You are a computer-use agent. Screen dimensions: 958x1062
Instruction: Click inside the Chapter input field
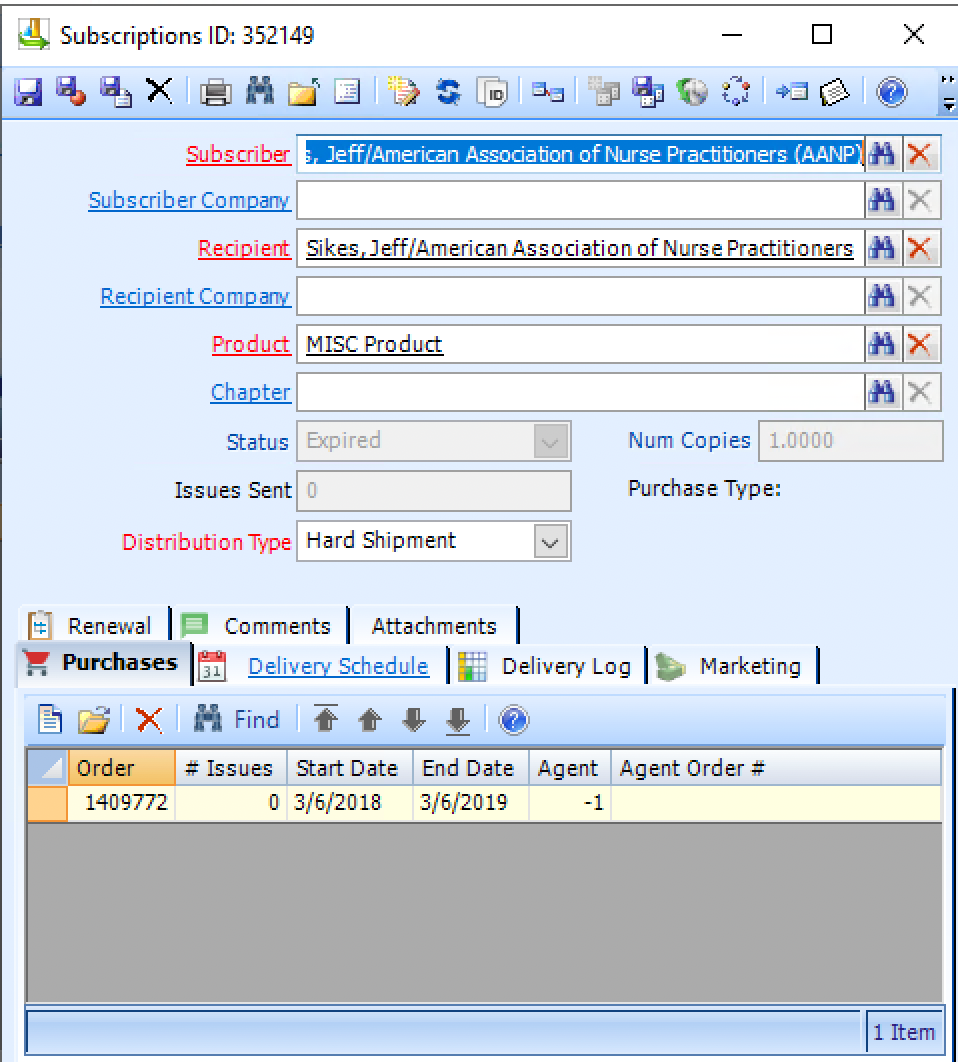tap(580, 391)
